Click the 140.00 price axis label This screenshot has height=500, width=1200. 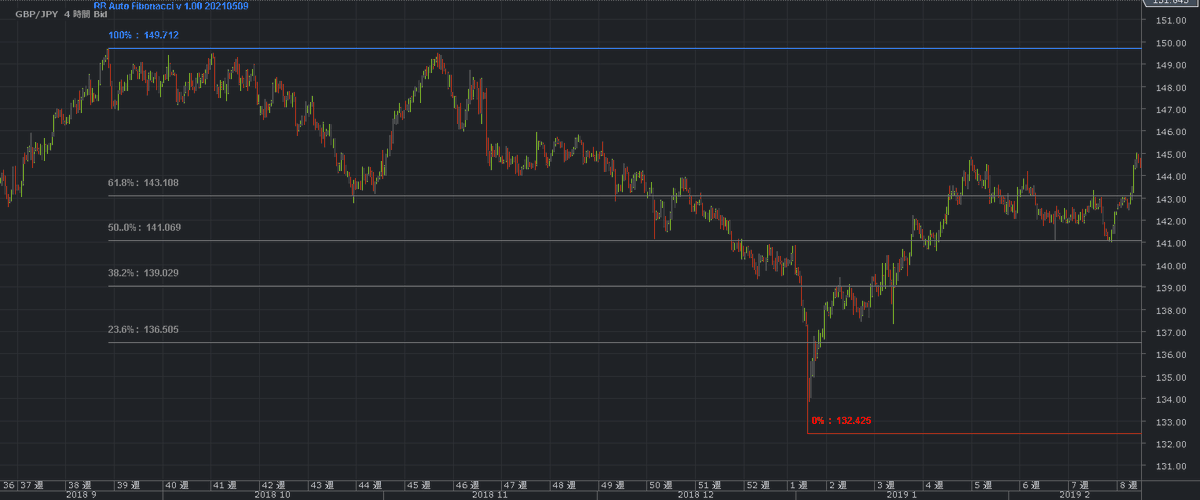(1169, 266)
